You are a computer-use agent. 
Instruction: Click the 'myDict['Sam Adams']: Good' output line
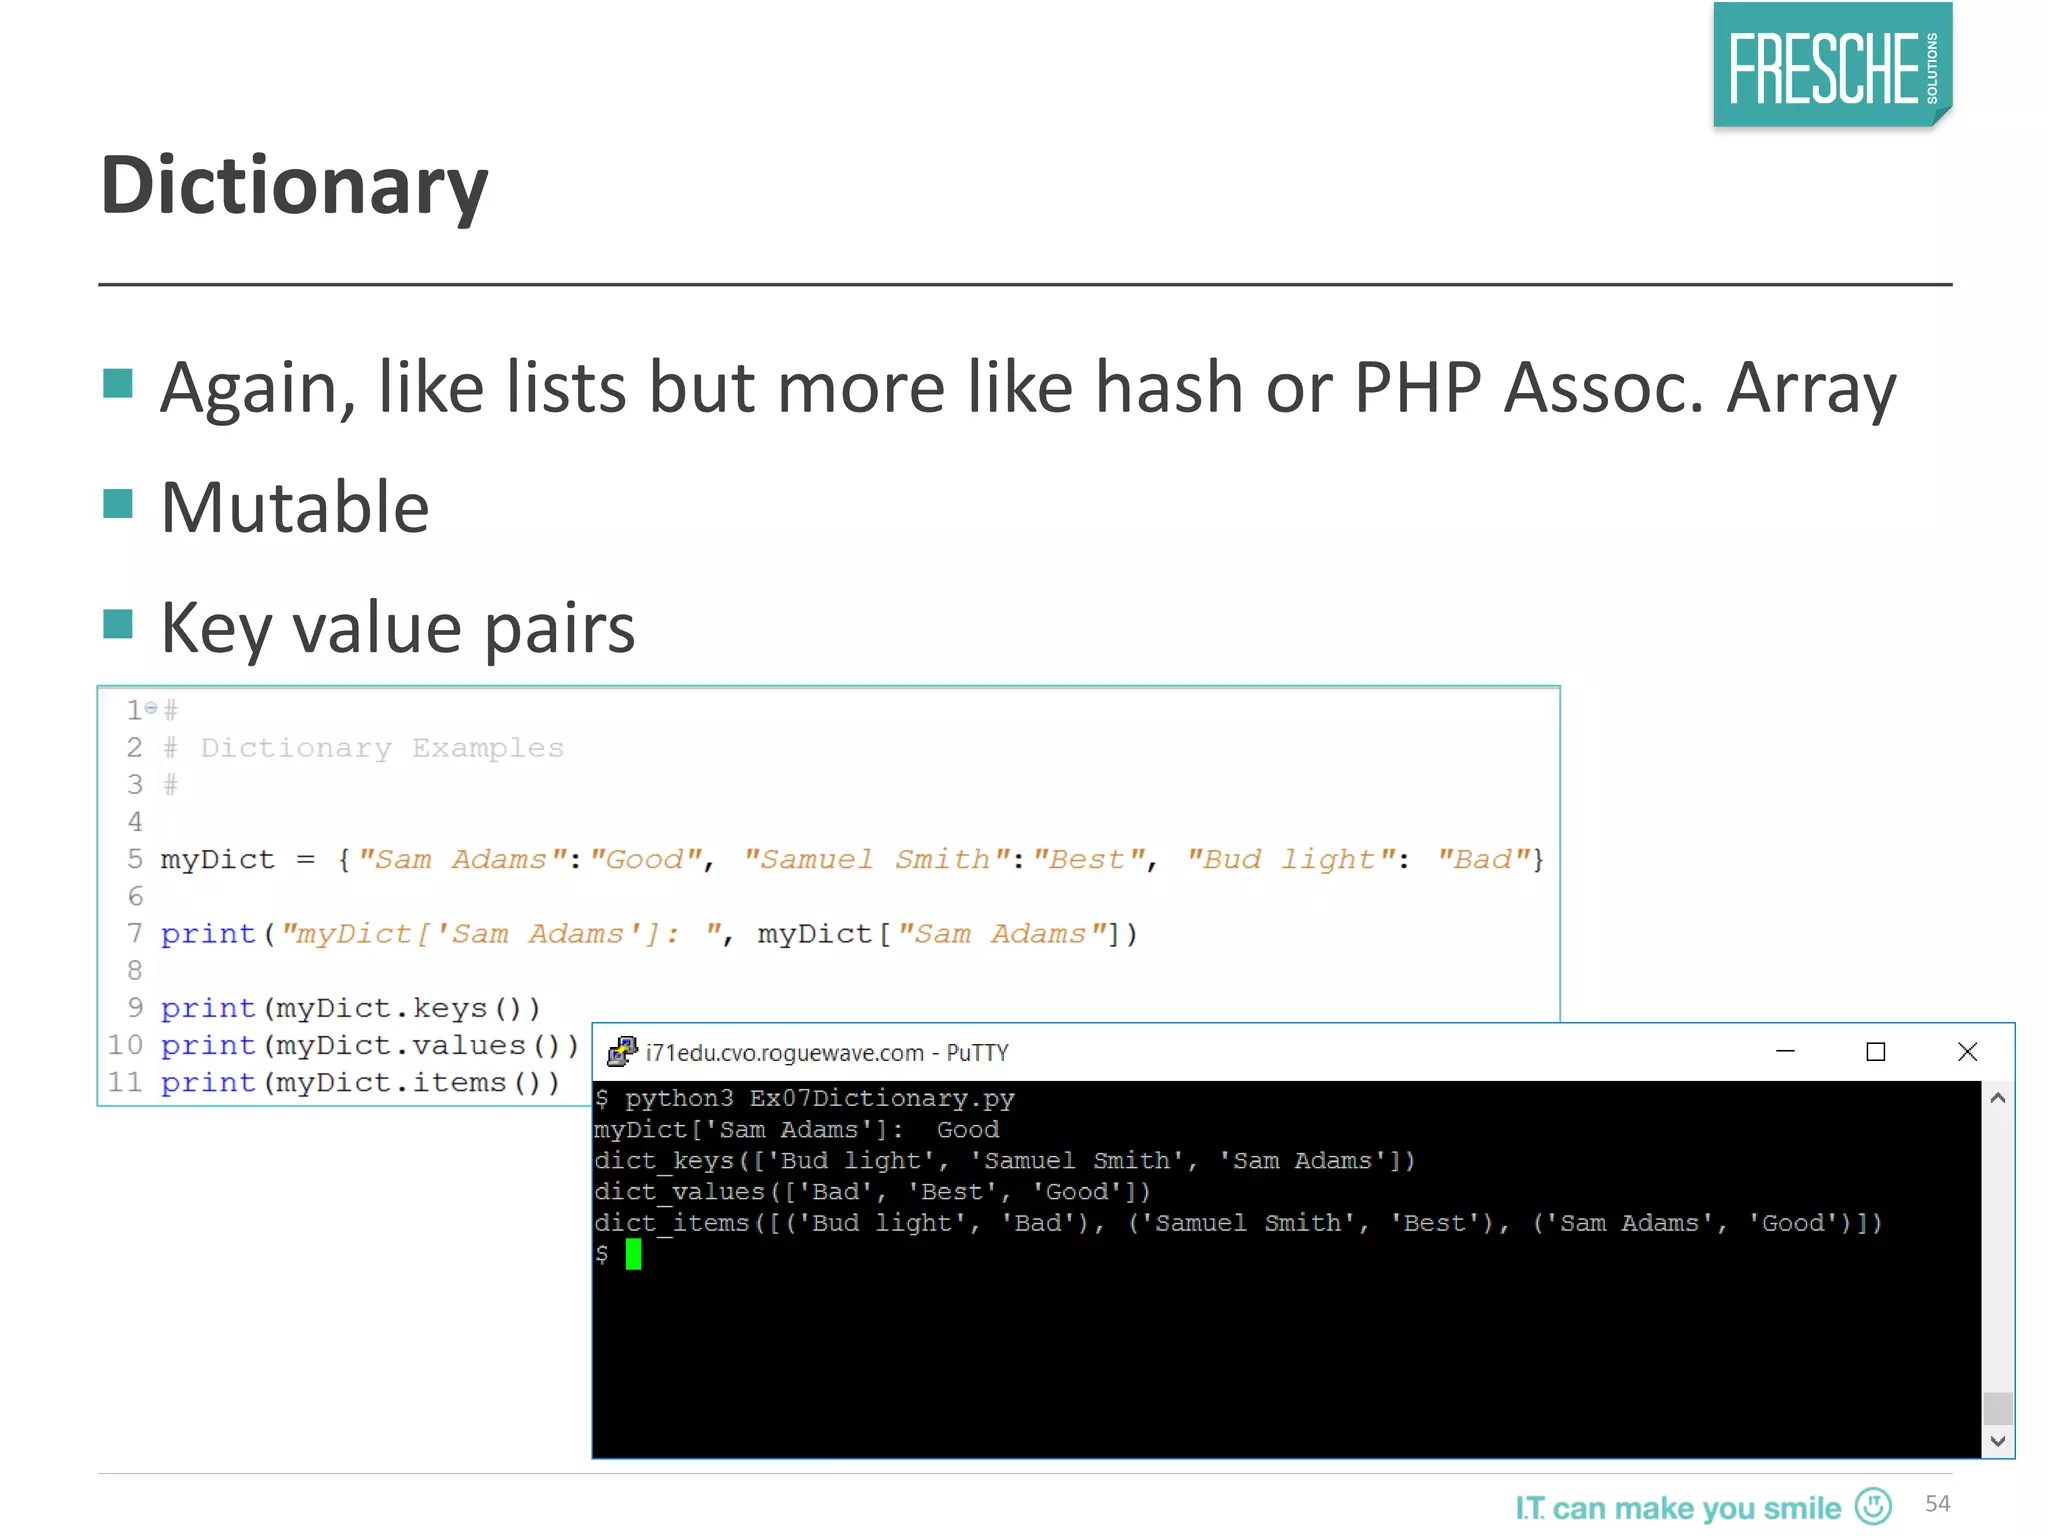coord(797,1129)
